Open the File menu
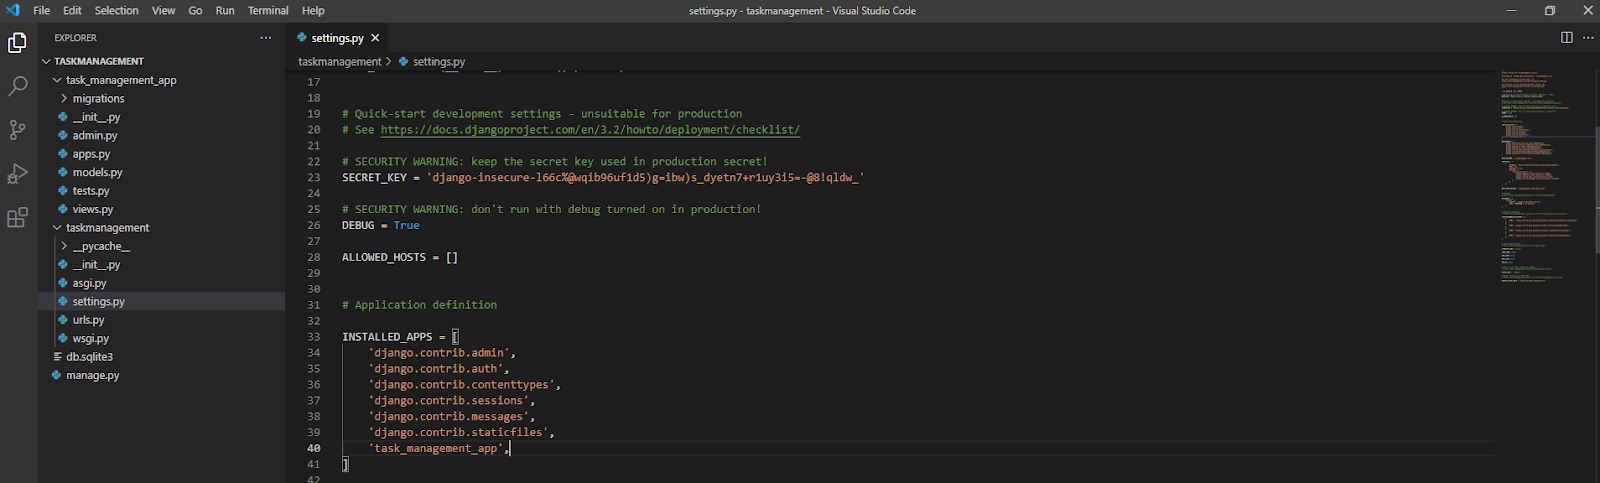The height and width of the screenshot is (483, 1600). point(41,10)
